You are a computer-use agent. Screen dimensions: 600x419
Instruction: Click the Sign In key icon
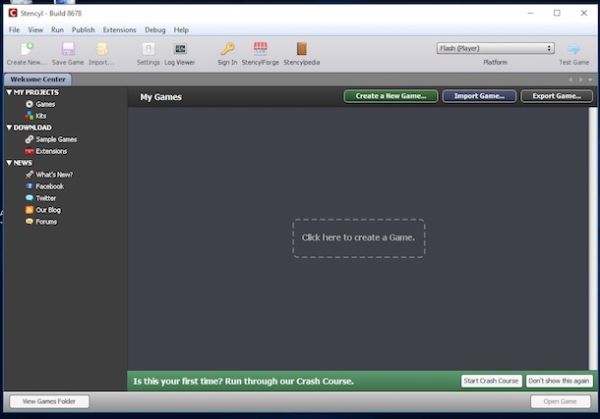(x=227, y=49)
